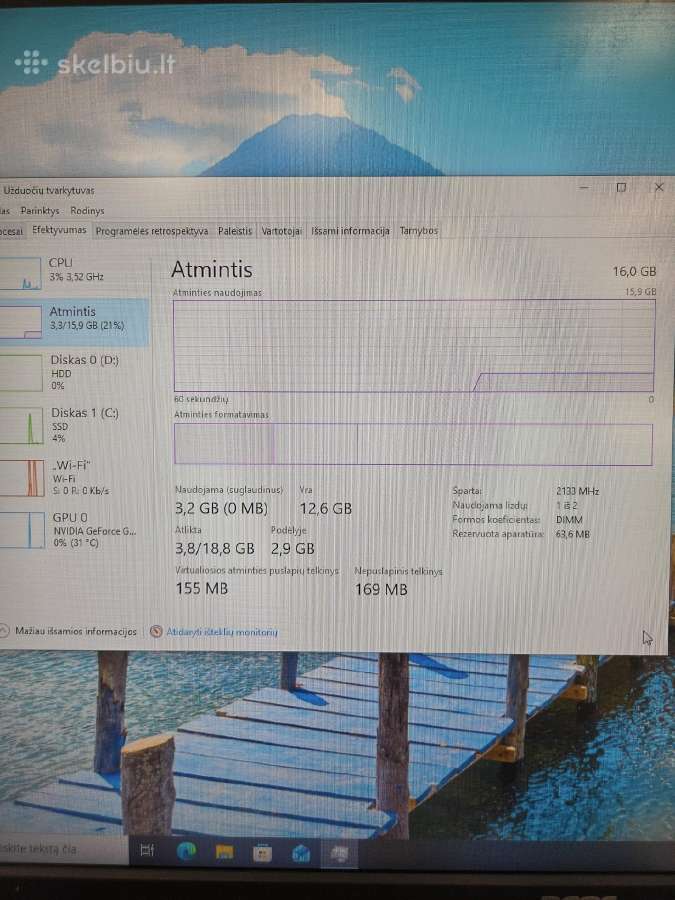Open the Rodinys menu
The width and height of the screenshot is (675, 900).
tap(87, 211)
